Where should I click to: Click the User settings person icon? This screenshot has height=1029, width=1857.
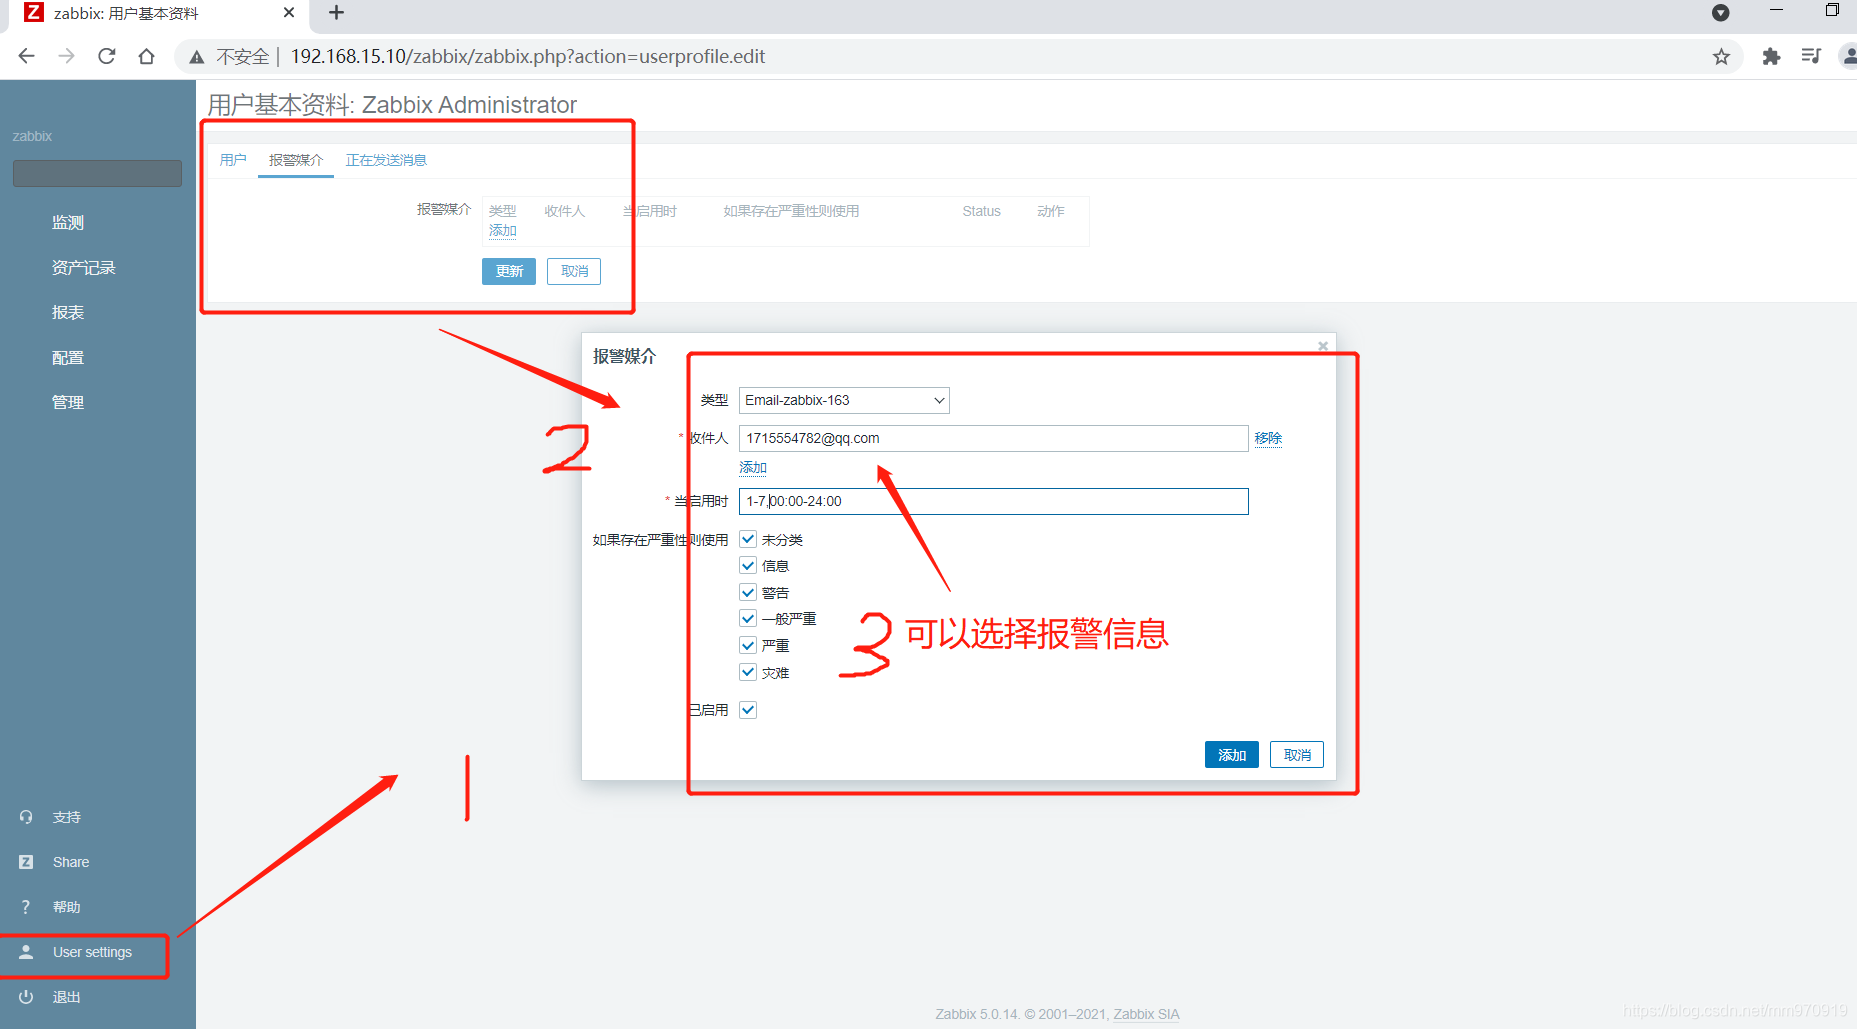(x=26, y=952)
